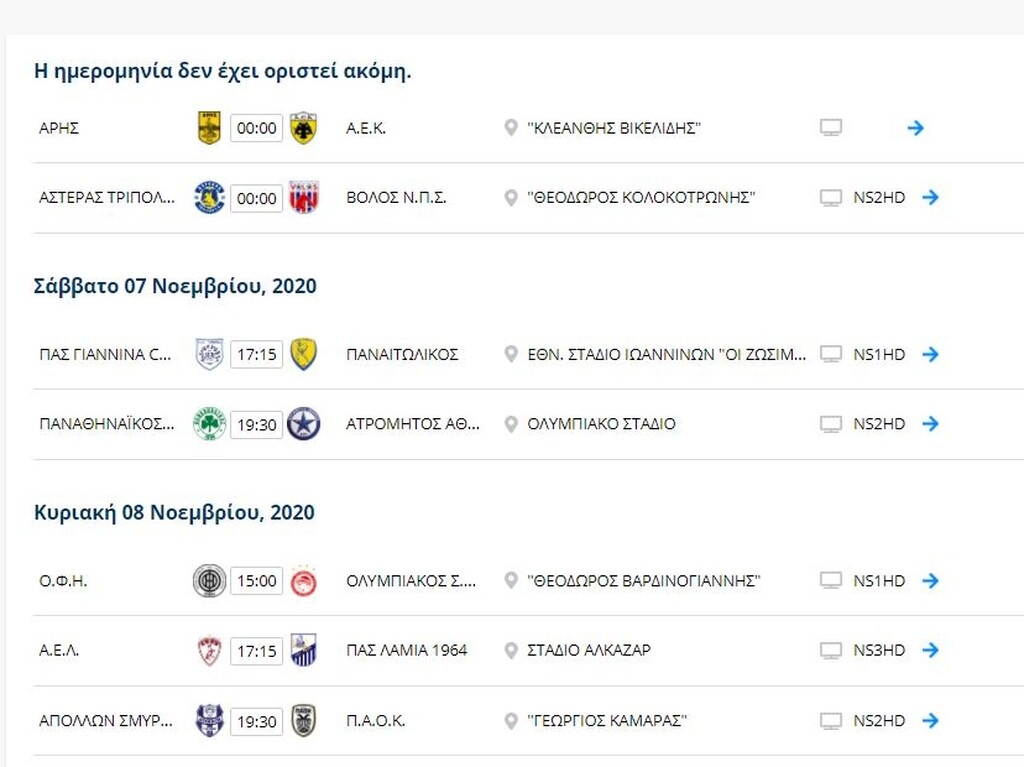1024x767 pixels.
Task: Click the Volos club crest icon
Action: [303, 197]
